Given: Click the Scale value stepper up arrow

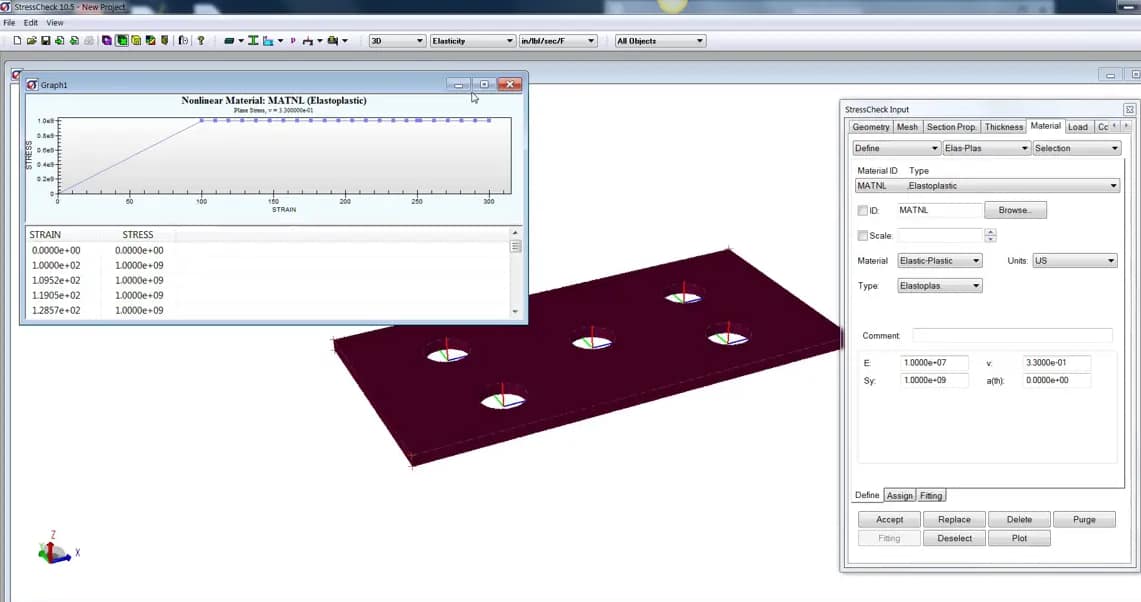Looking at the screenshot, I should tap(990, 231).
